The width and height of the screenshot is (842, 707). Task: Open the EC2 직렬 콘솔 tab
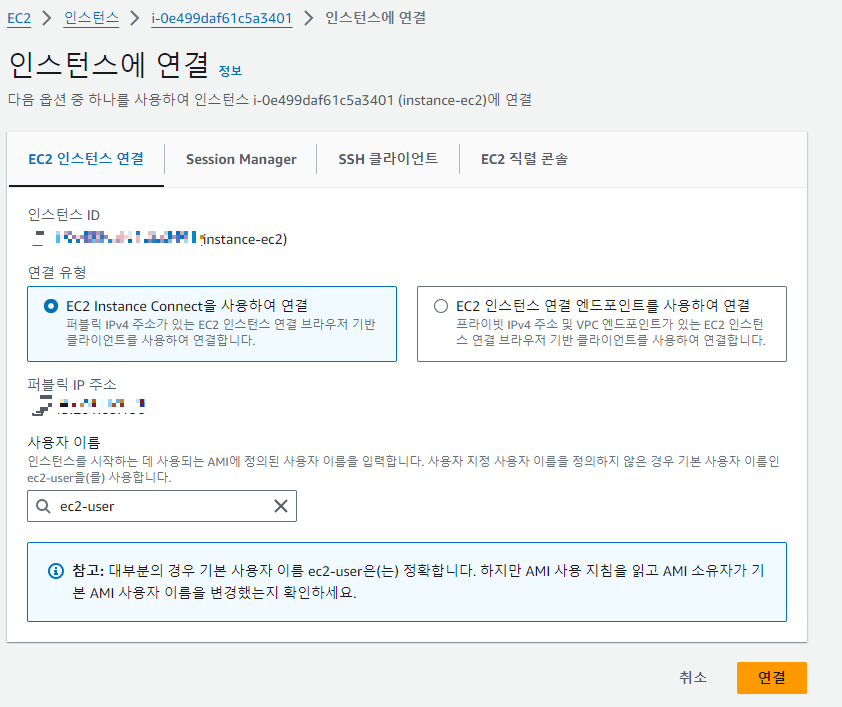point(524,159)
